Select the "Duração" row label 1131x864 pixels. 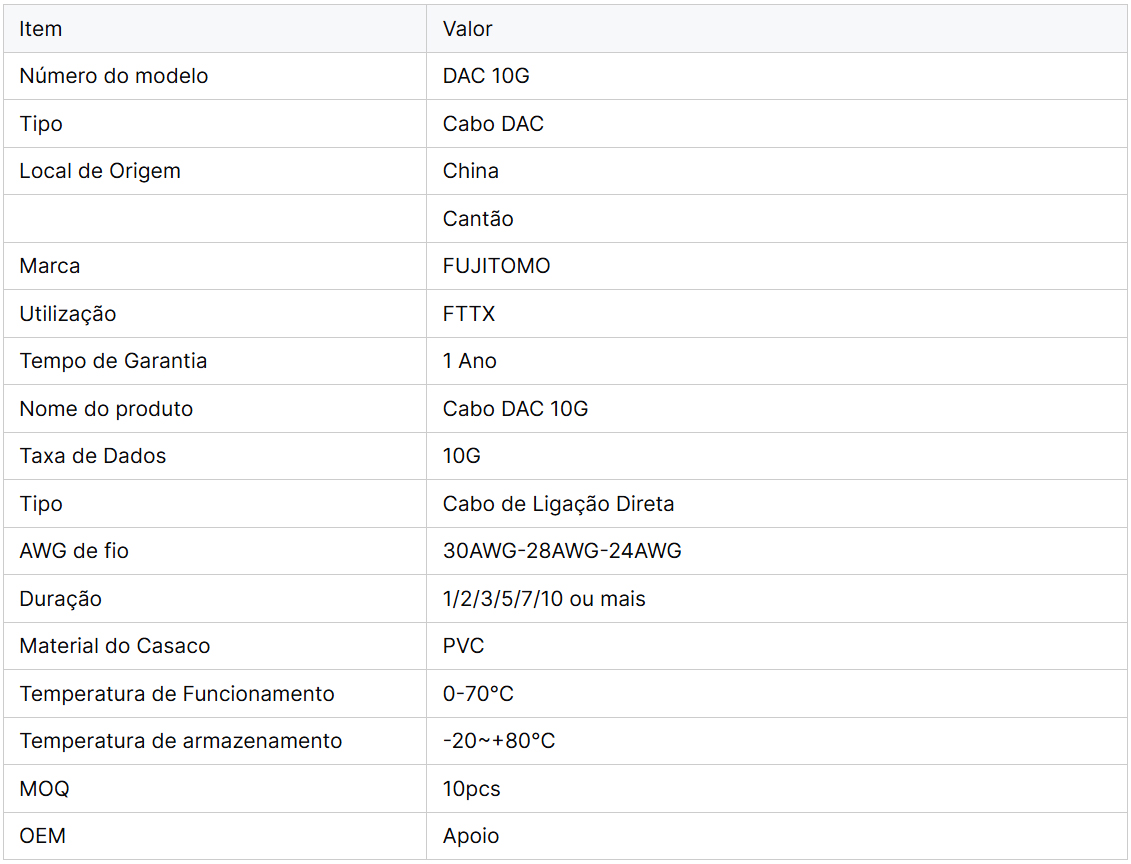(x=61, y=599)
